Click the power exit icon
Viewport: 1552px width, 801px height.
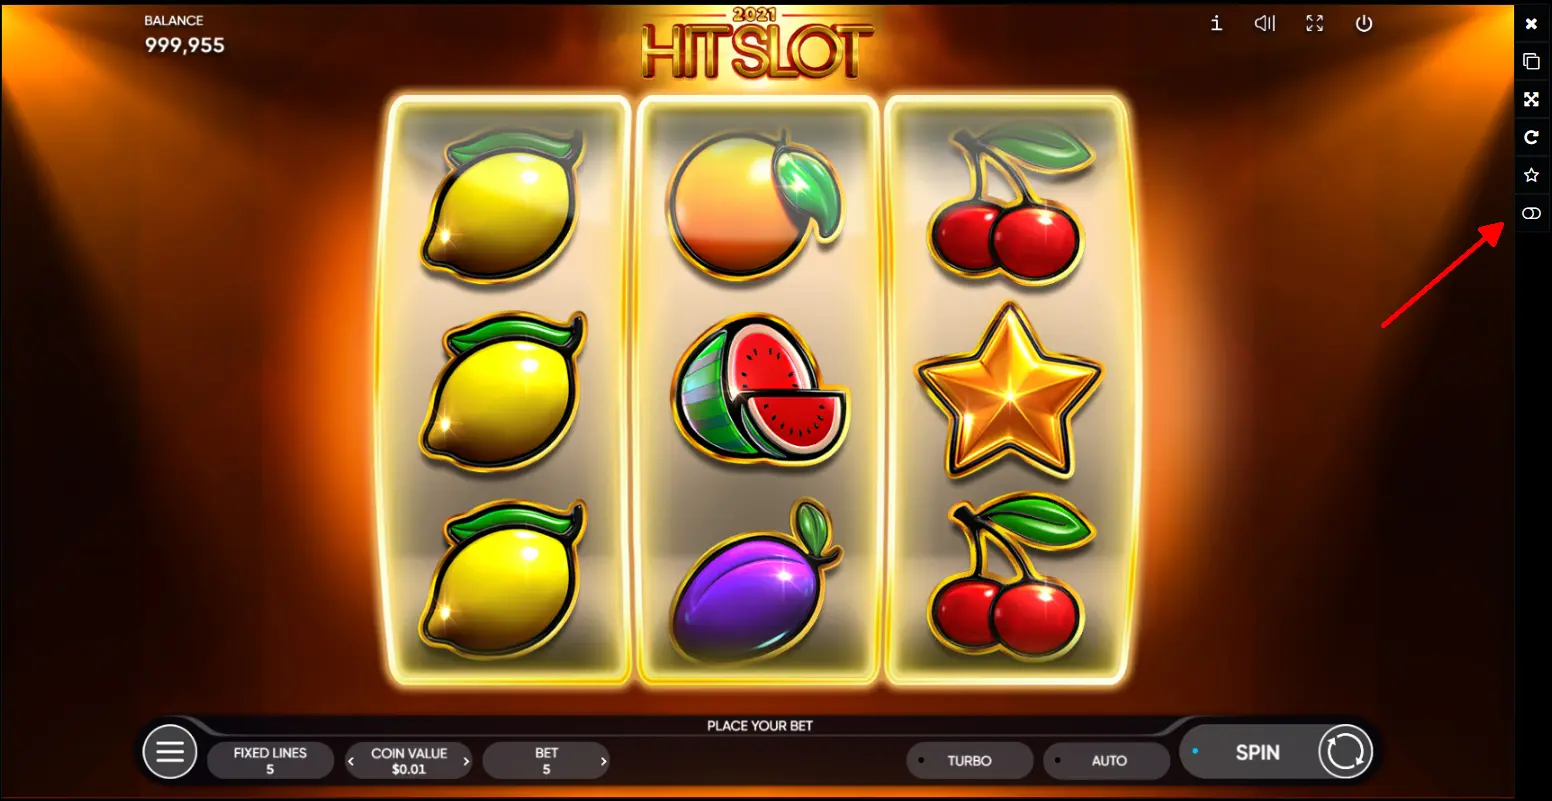coord(1364,24)
